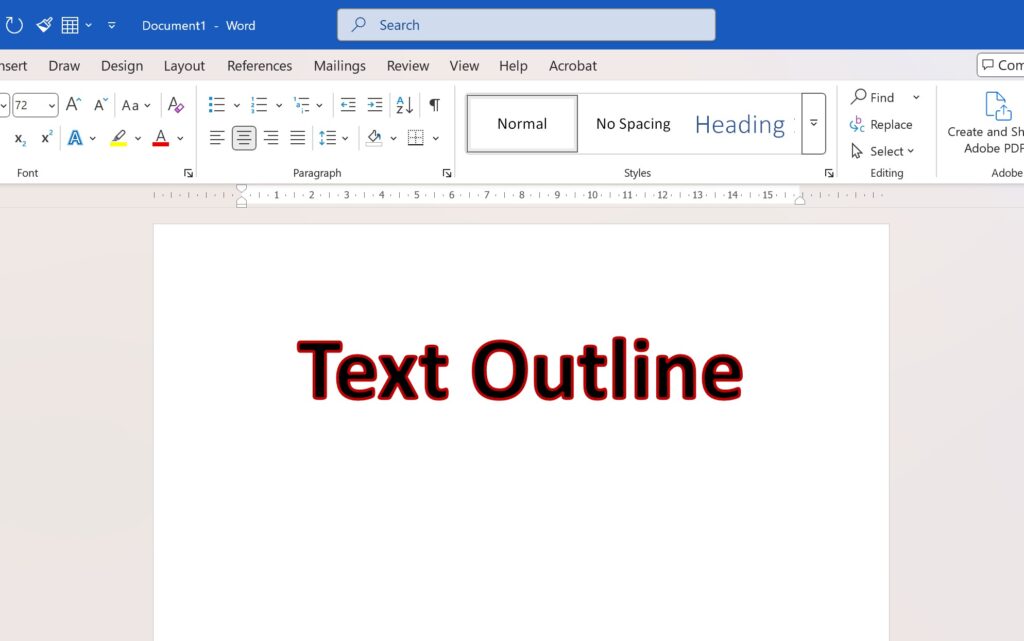The image size is (1024, 641).
Task: Open Line Spacing dropdown arrow
Action: point(345,138)
